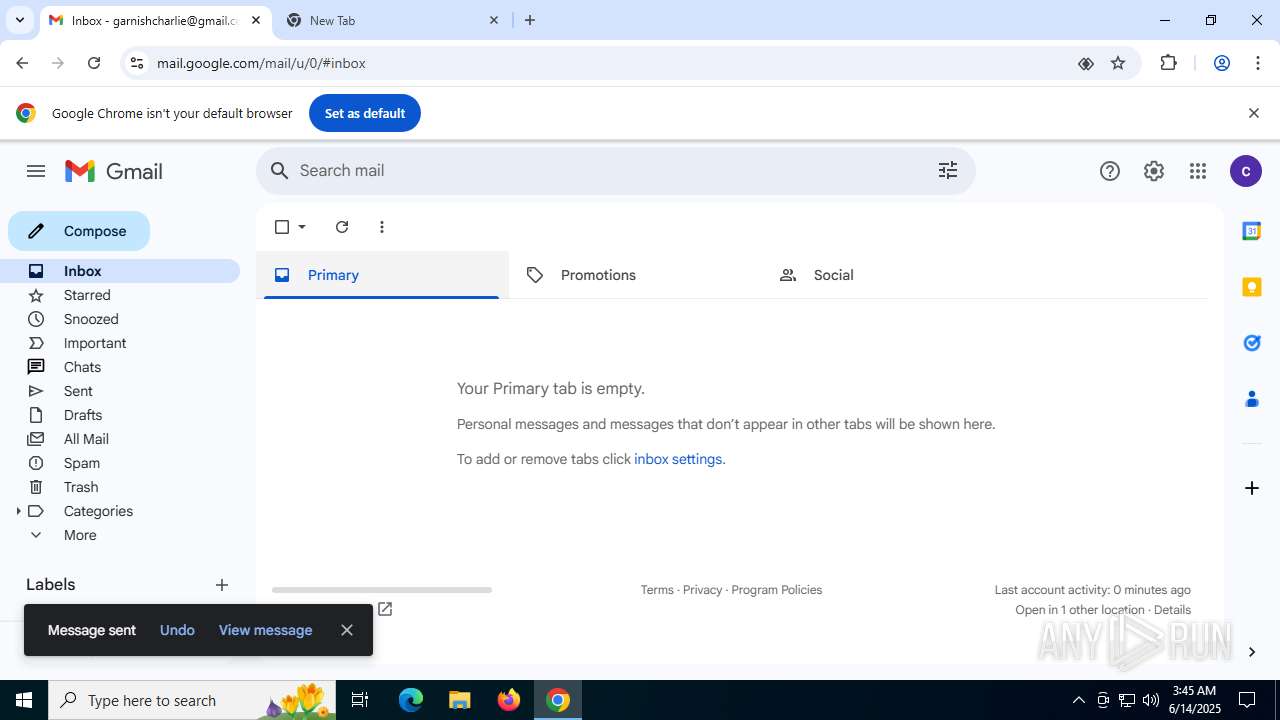This screenshot has width=1280, height=720.
Task: Refresh the inbox mail list
Action: pos(342,227)
